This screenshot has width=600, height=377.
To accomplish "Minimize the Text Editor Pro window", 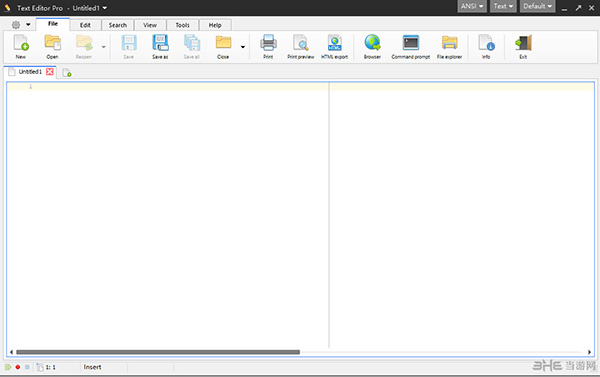I will (564, 8).
